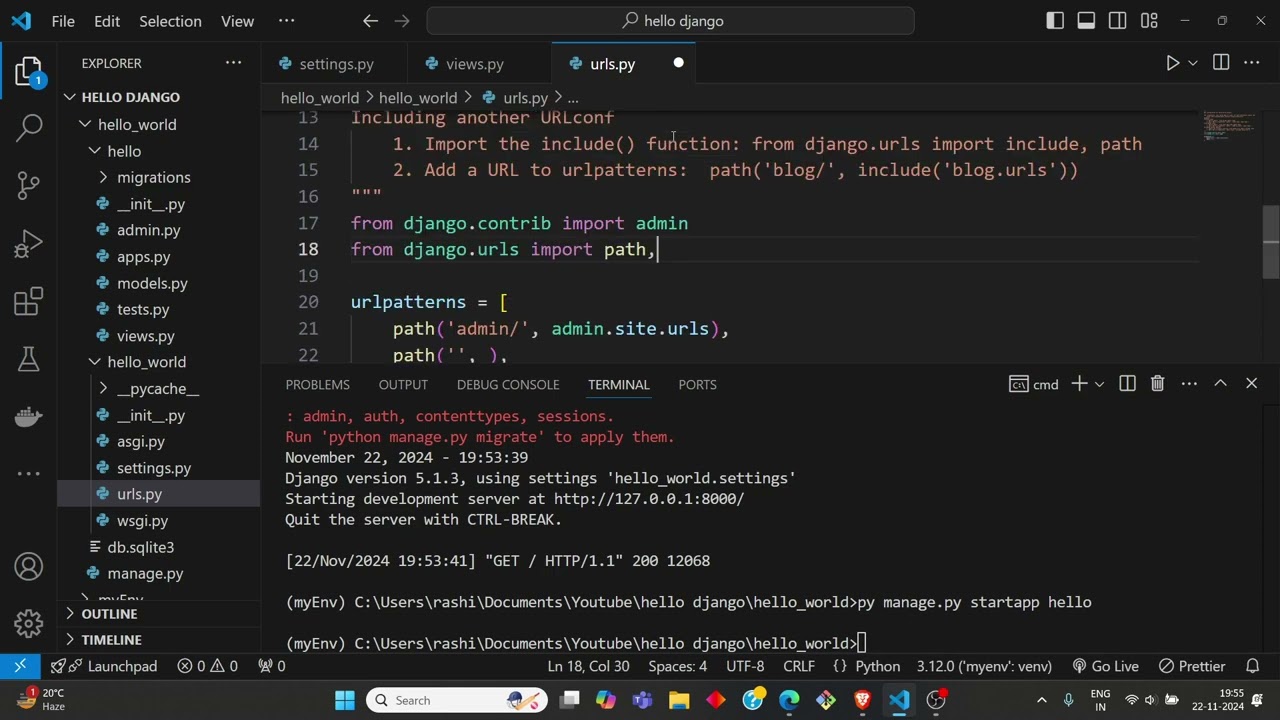Open the Source Control view
Viewport: 1280px width, 720px height.
click(29, 184)
